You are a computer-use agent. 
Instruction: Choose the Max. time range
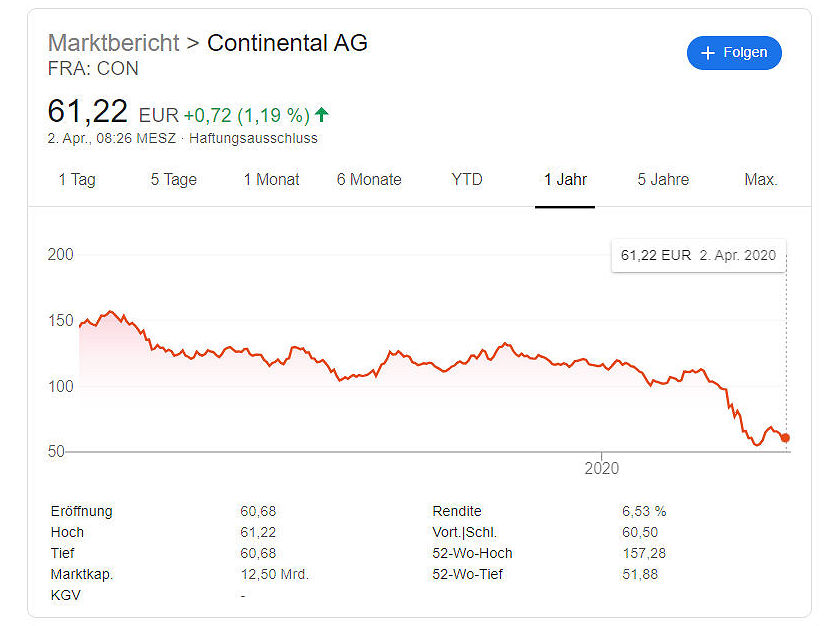761,179
